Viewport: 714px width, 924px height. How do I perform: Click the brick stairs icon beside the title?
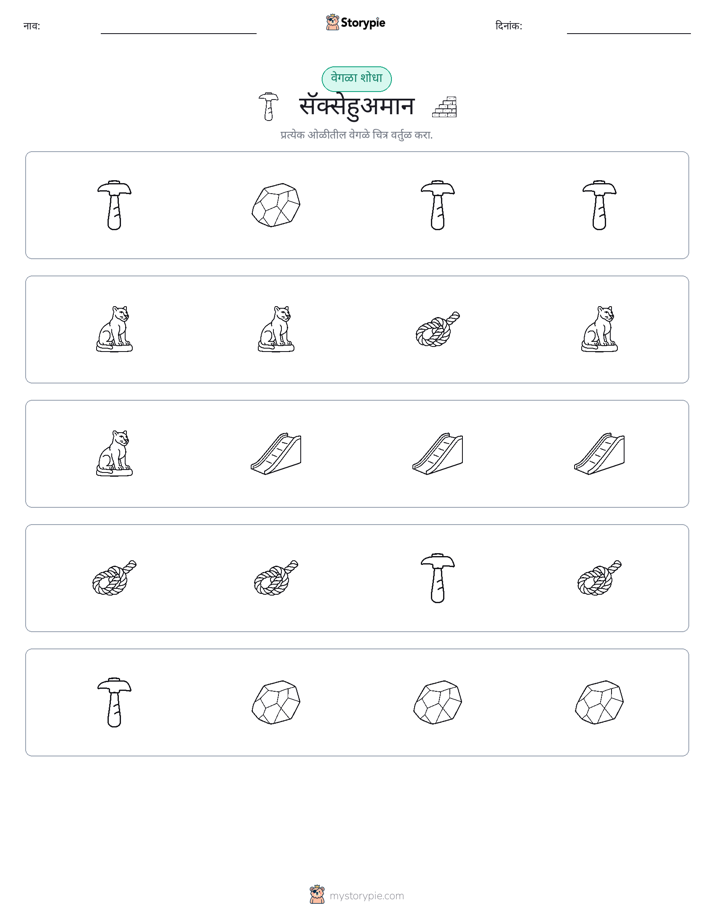(x=445, y=107)
